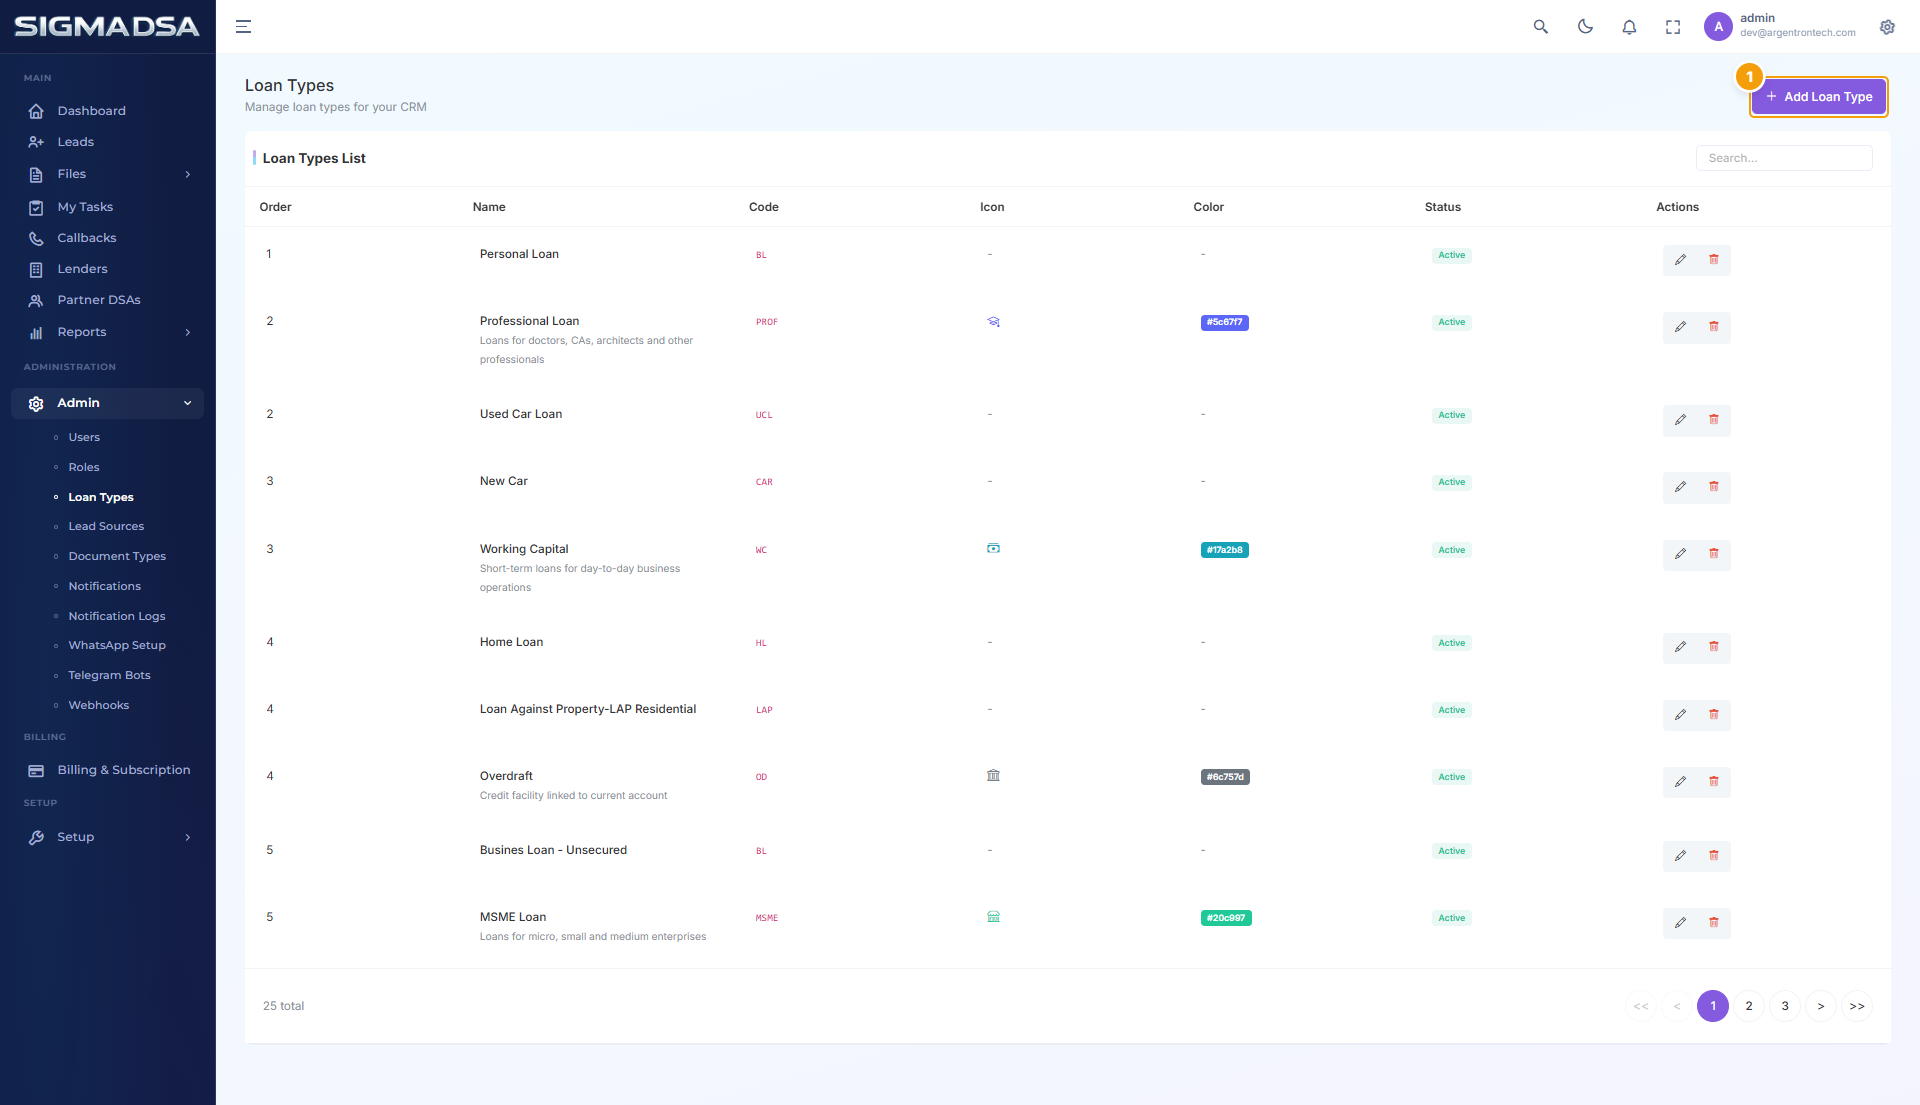
Task: Open Roles under Admin
Action: pos(84,467)
